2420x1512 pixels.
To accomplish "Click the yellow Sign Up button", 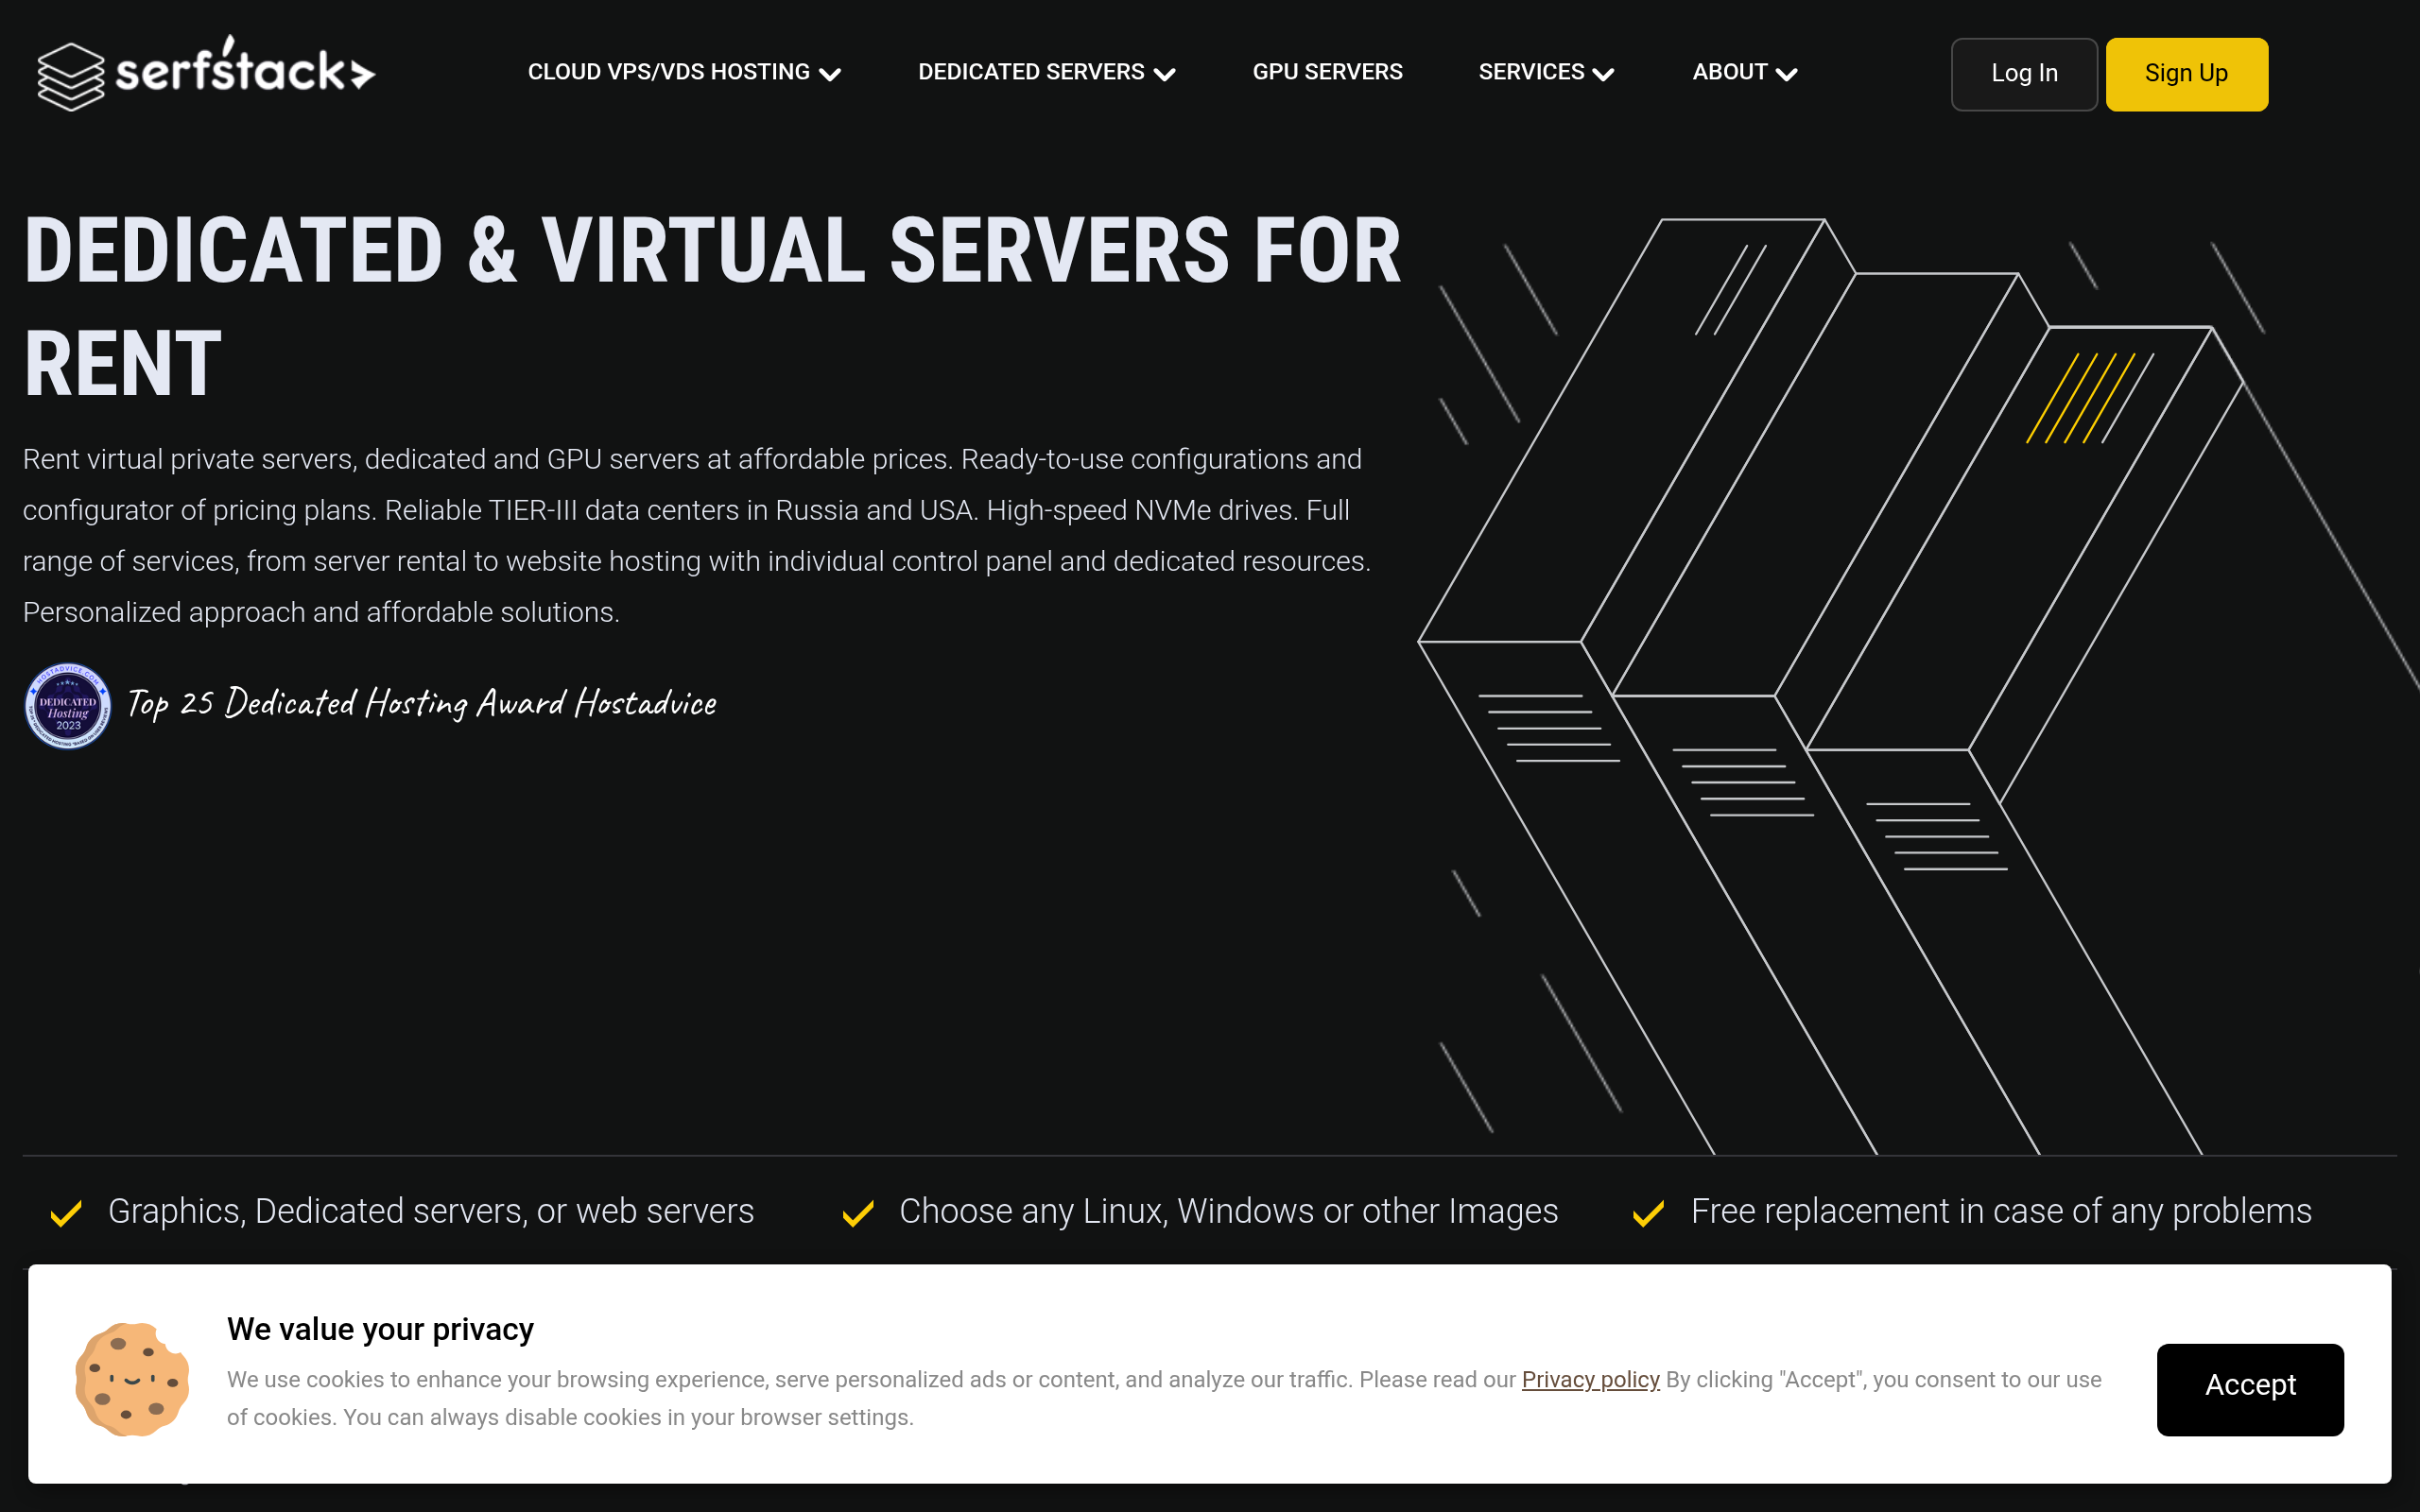I will [2186, 74].
